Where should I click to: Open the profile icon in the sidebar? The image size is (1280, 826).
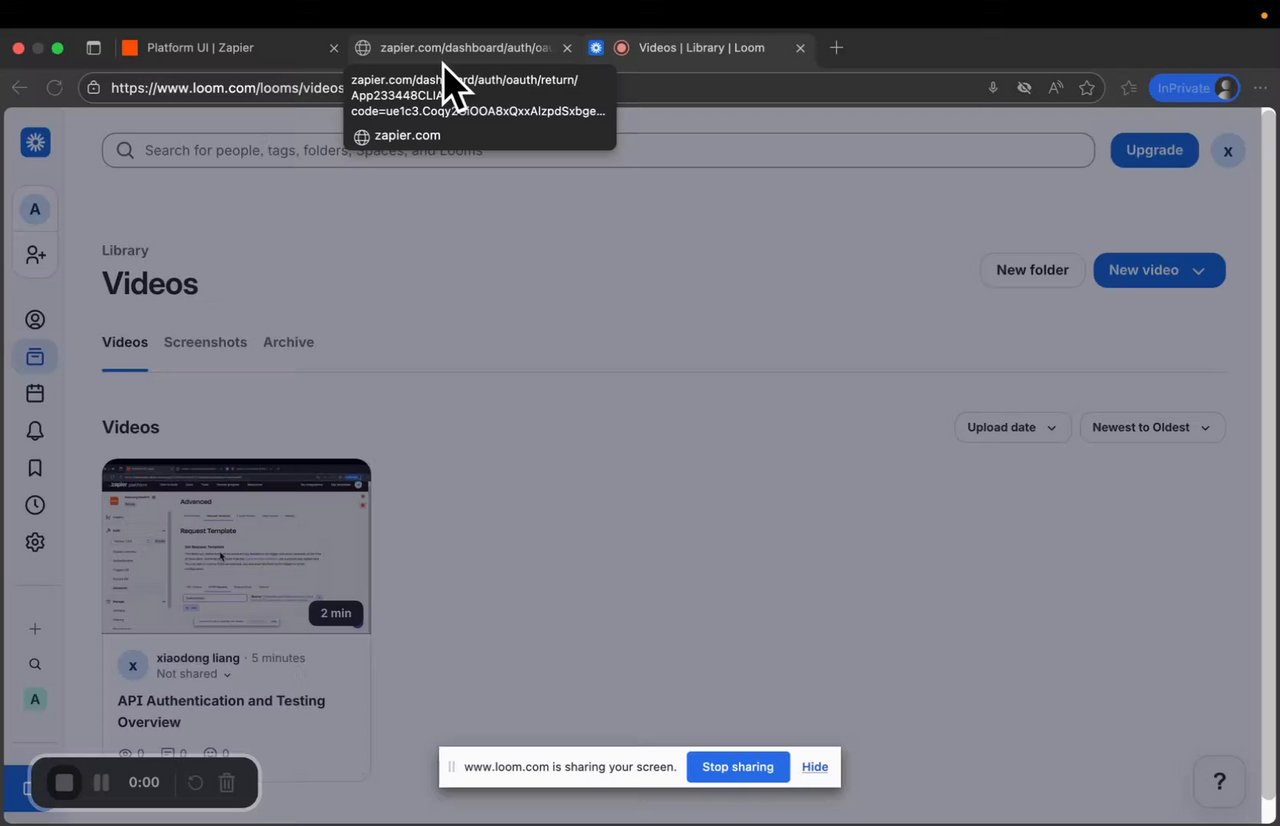pos(35,320)
